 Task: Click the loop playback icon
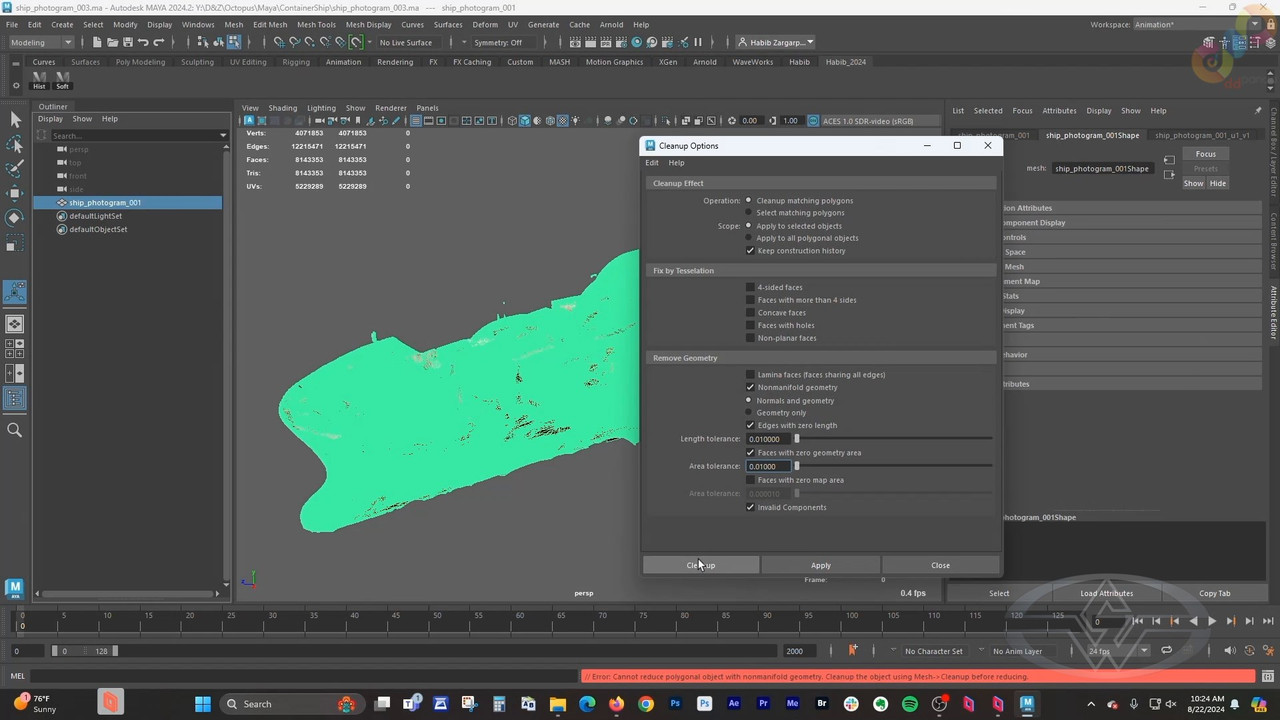coord(1166,651)
